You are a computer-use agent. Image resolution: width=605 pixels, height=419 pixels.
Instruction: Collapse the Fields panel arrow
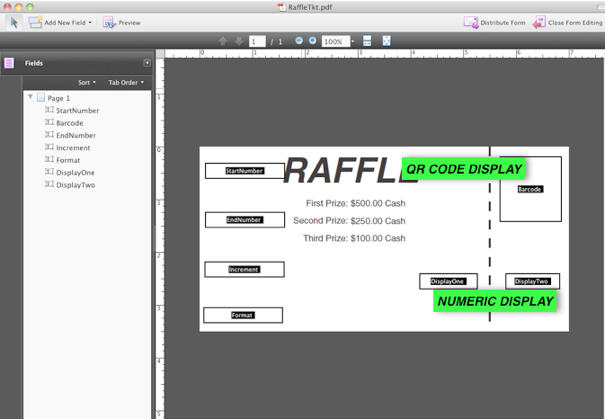147,63
